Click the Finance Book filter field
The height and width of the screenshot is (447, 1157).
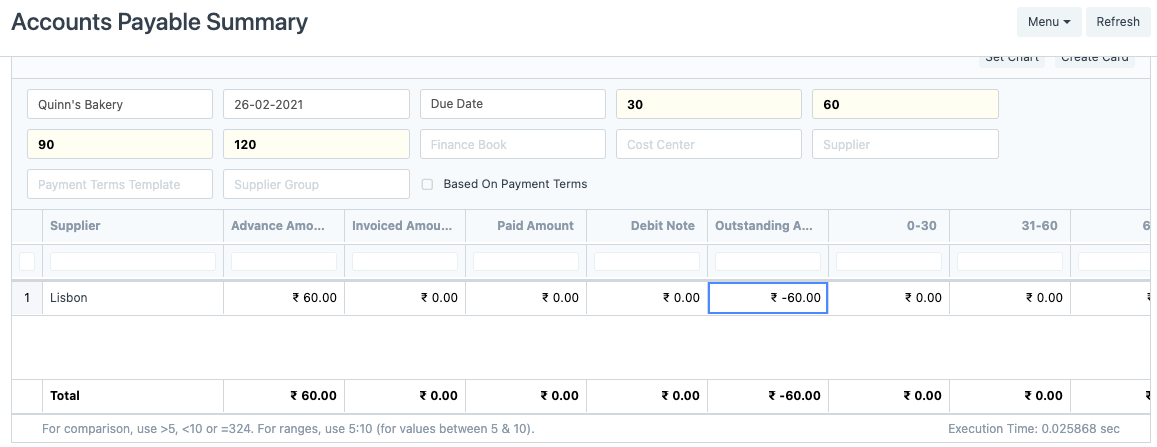click(512, 144)
